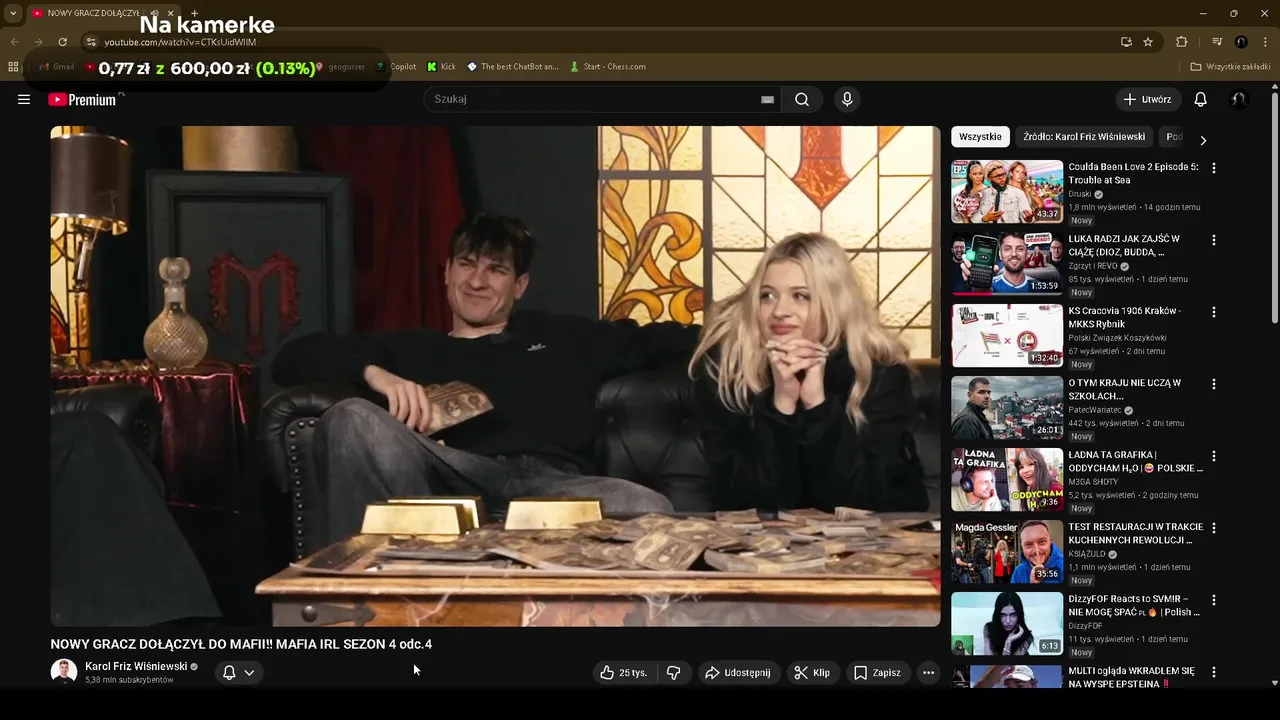Open the Utwórz create button
This screenshot has height=720, width=1280.
[1148, 99]
